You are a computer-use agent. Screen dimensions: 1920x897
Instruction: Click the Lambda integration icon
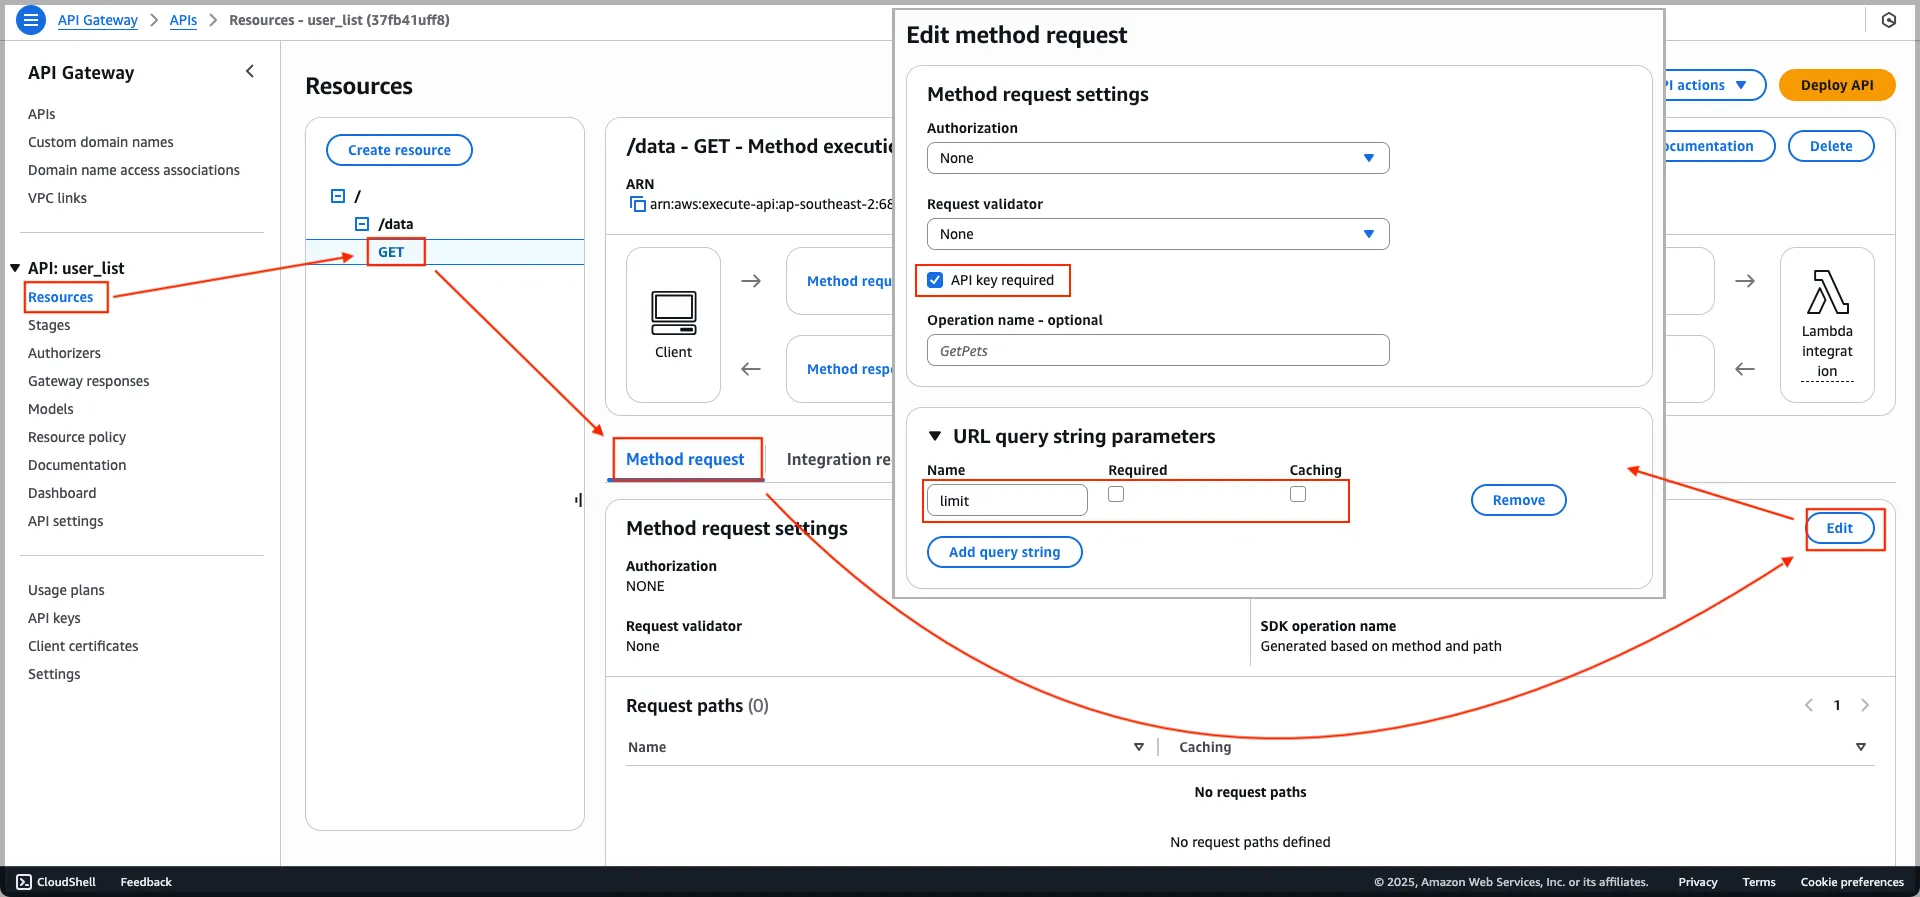coord(1827,292)
